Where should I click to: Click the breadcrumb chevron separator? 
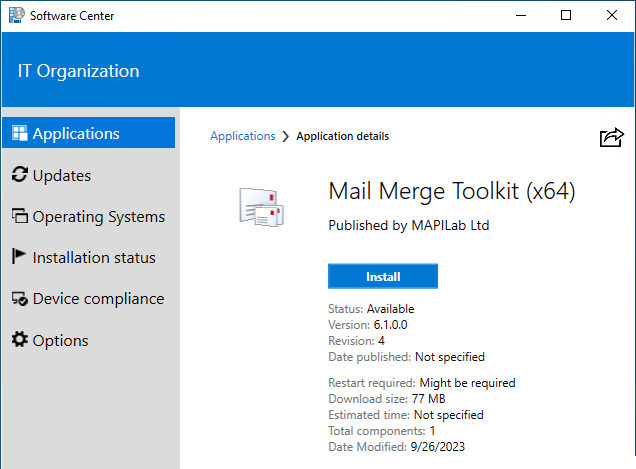click(286, 136)
